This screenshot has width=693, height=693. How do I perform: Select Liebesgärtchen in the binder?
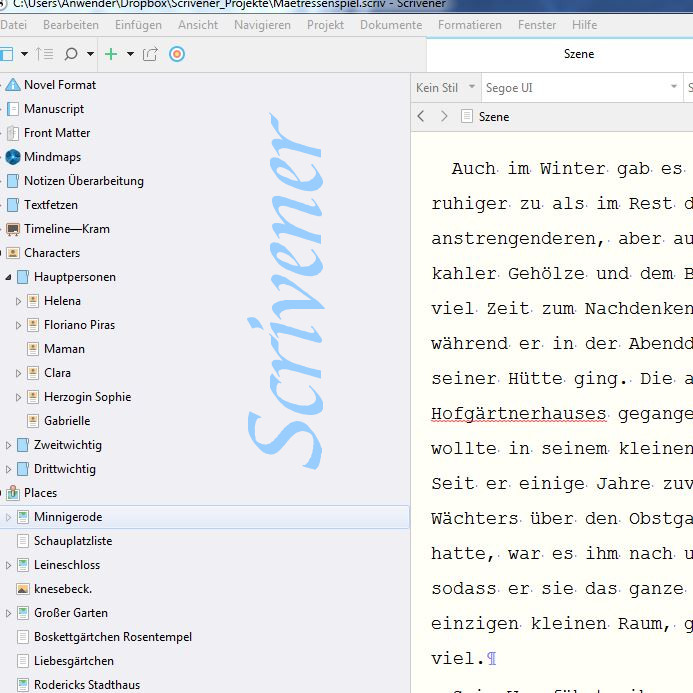pyautogui.click(x=74, y=661)
